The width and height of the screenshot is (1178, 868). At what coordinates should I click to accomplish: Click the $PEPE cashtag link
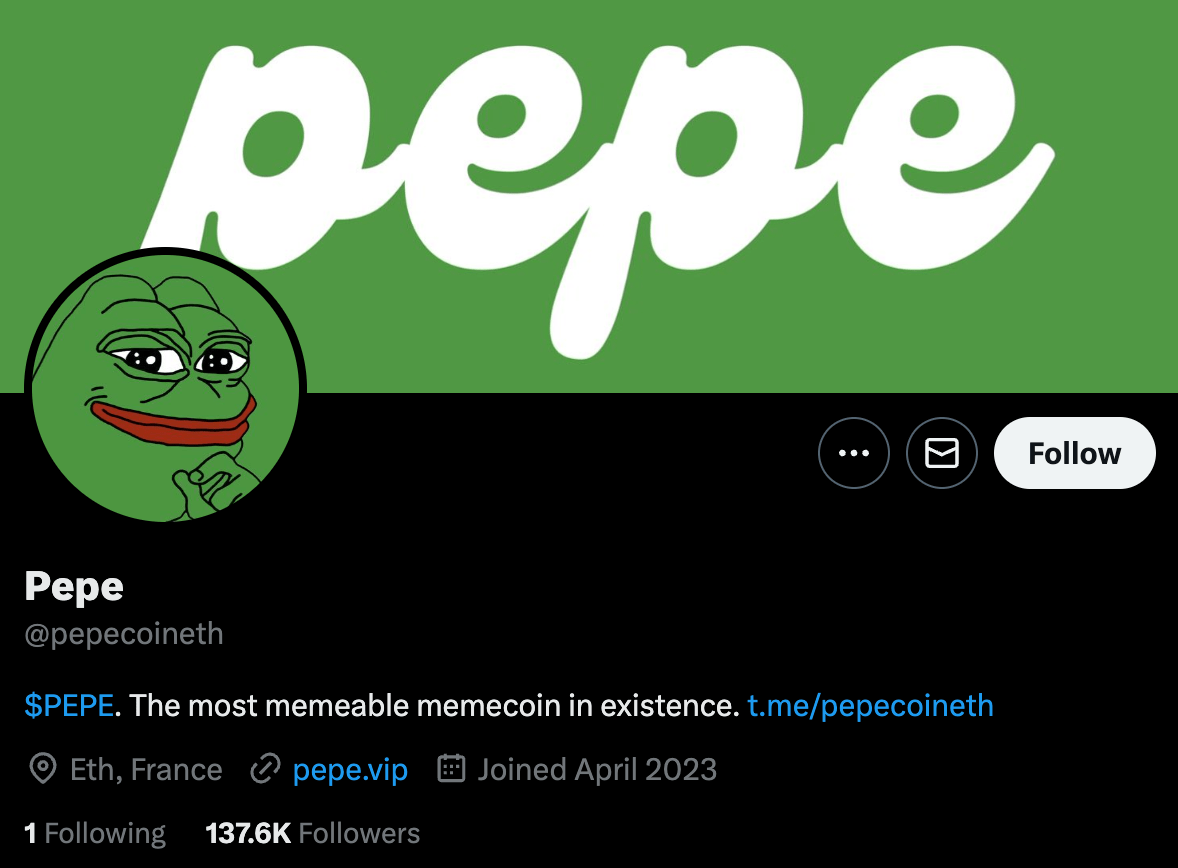[69, 706]
